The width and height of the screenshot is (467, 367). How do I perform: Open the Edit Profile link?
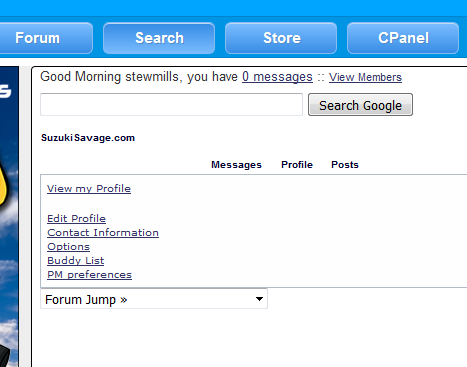pyautogui.click(x=76, y=219)
